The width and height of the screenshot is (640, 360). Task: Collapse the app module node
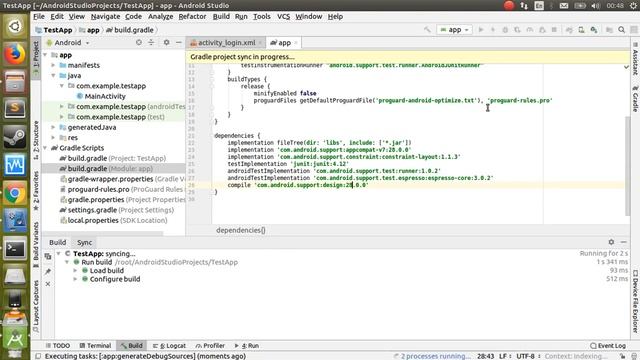pyautogui.click(x=45, y=55)
